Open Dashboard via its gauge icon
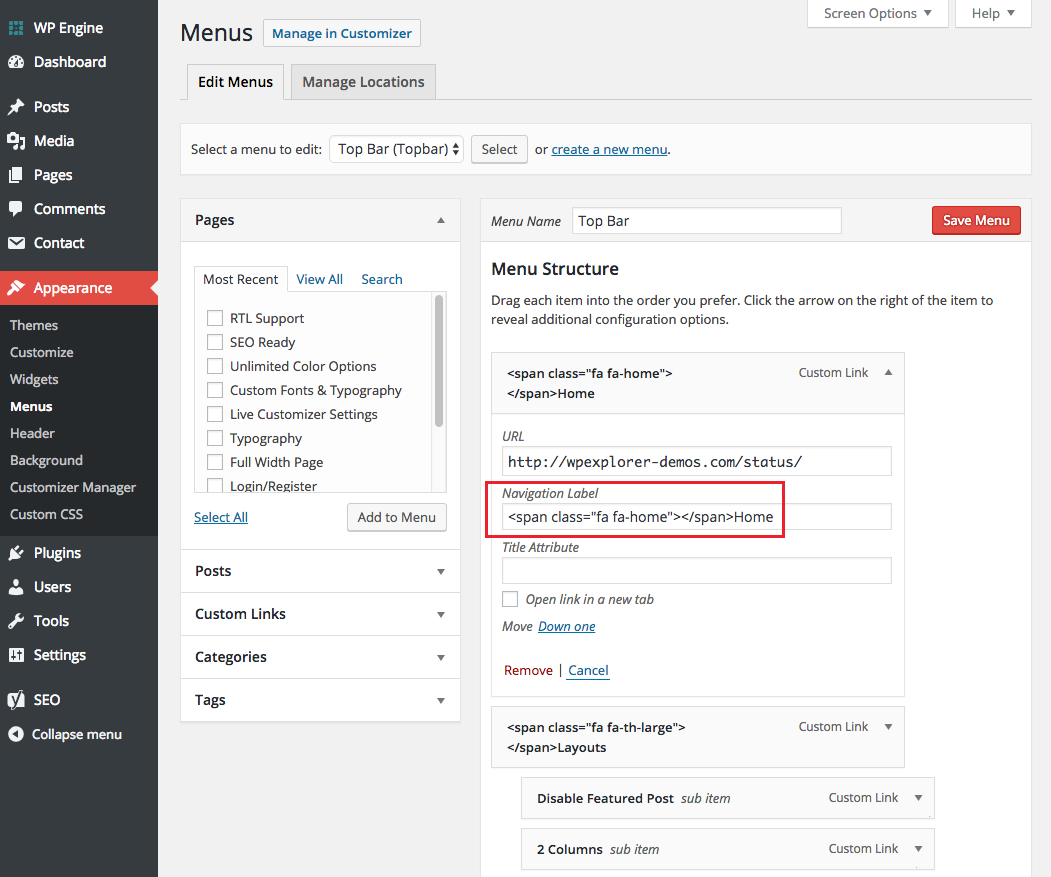The height and width of the screenshot is (877, 1051). click(16, 62)
